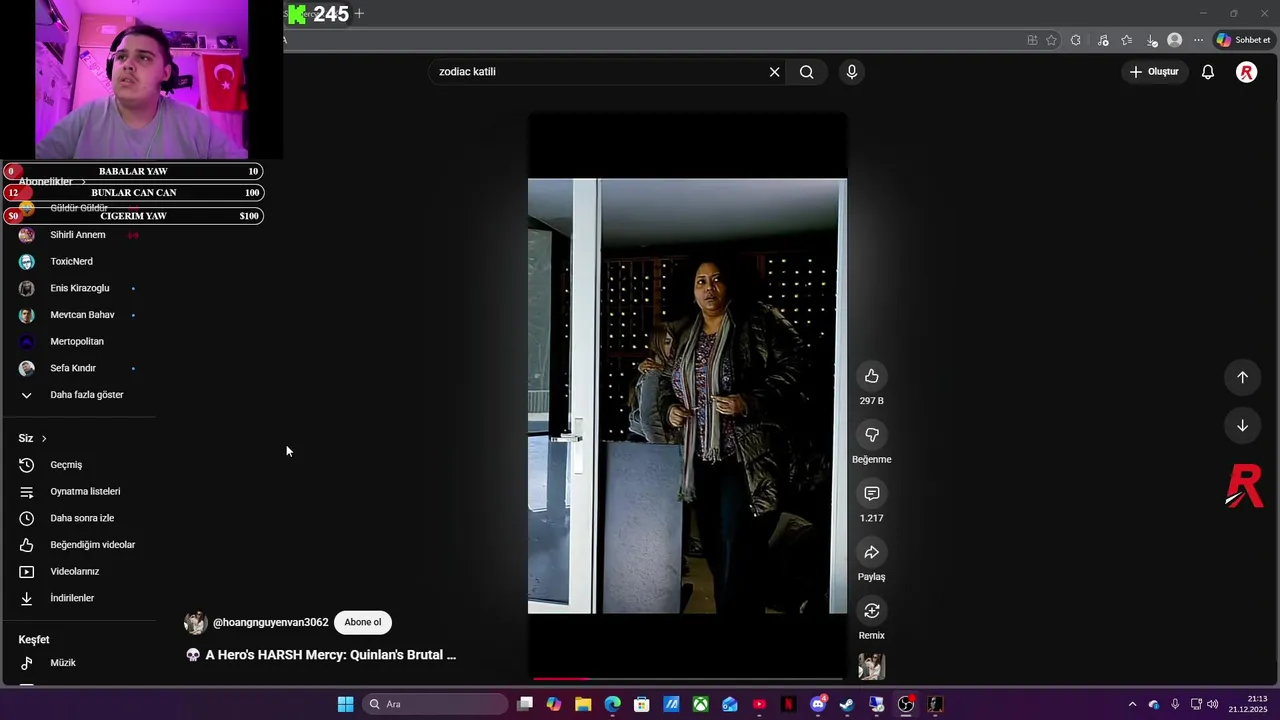Open new browser tab with plus
The width and height of the screenshot is (1280, 720).
(x=359, y=13)
